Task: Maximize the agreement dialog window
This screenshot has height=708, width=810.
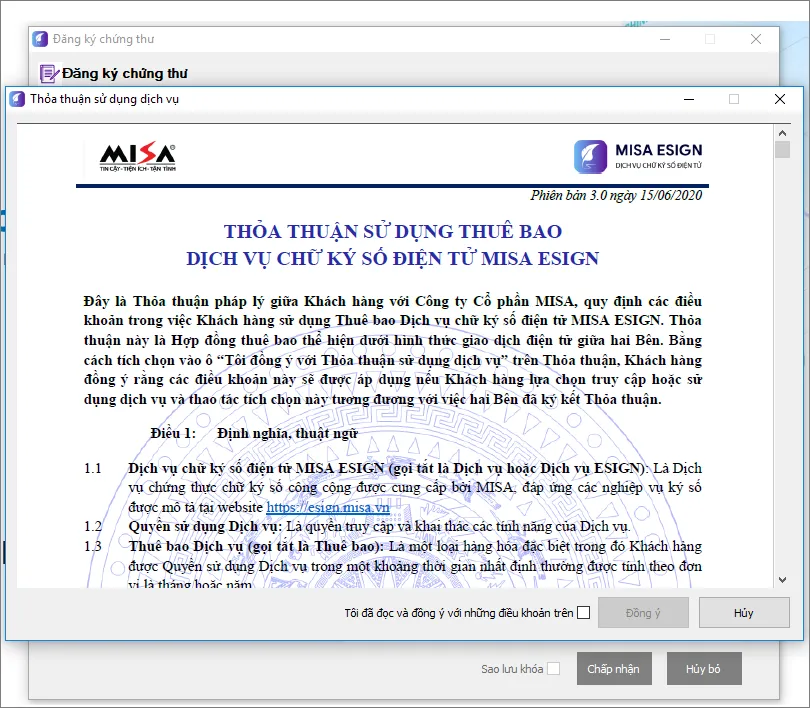Action: coord(733,99)
